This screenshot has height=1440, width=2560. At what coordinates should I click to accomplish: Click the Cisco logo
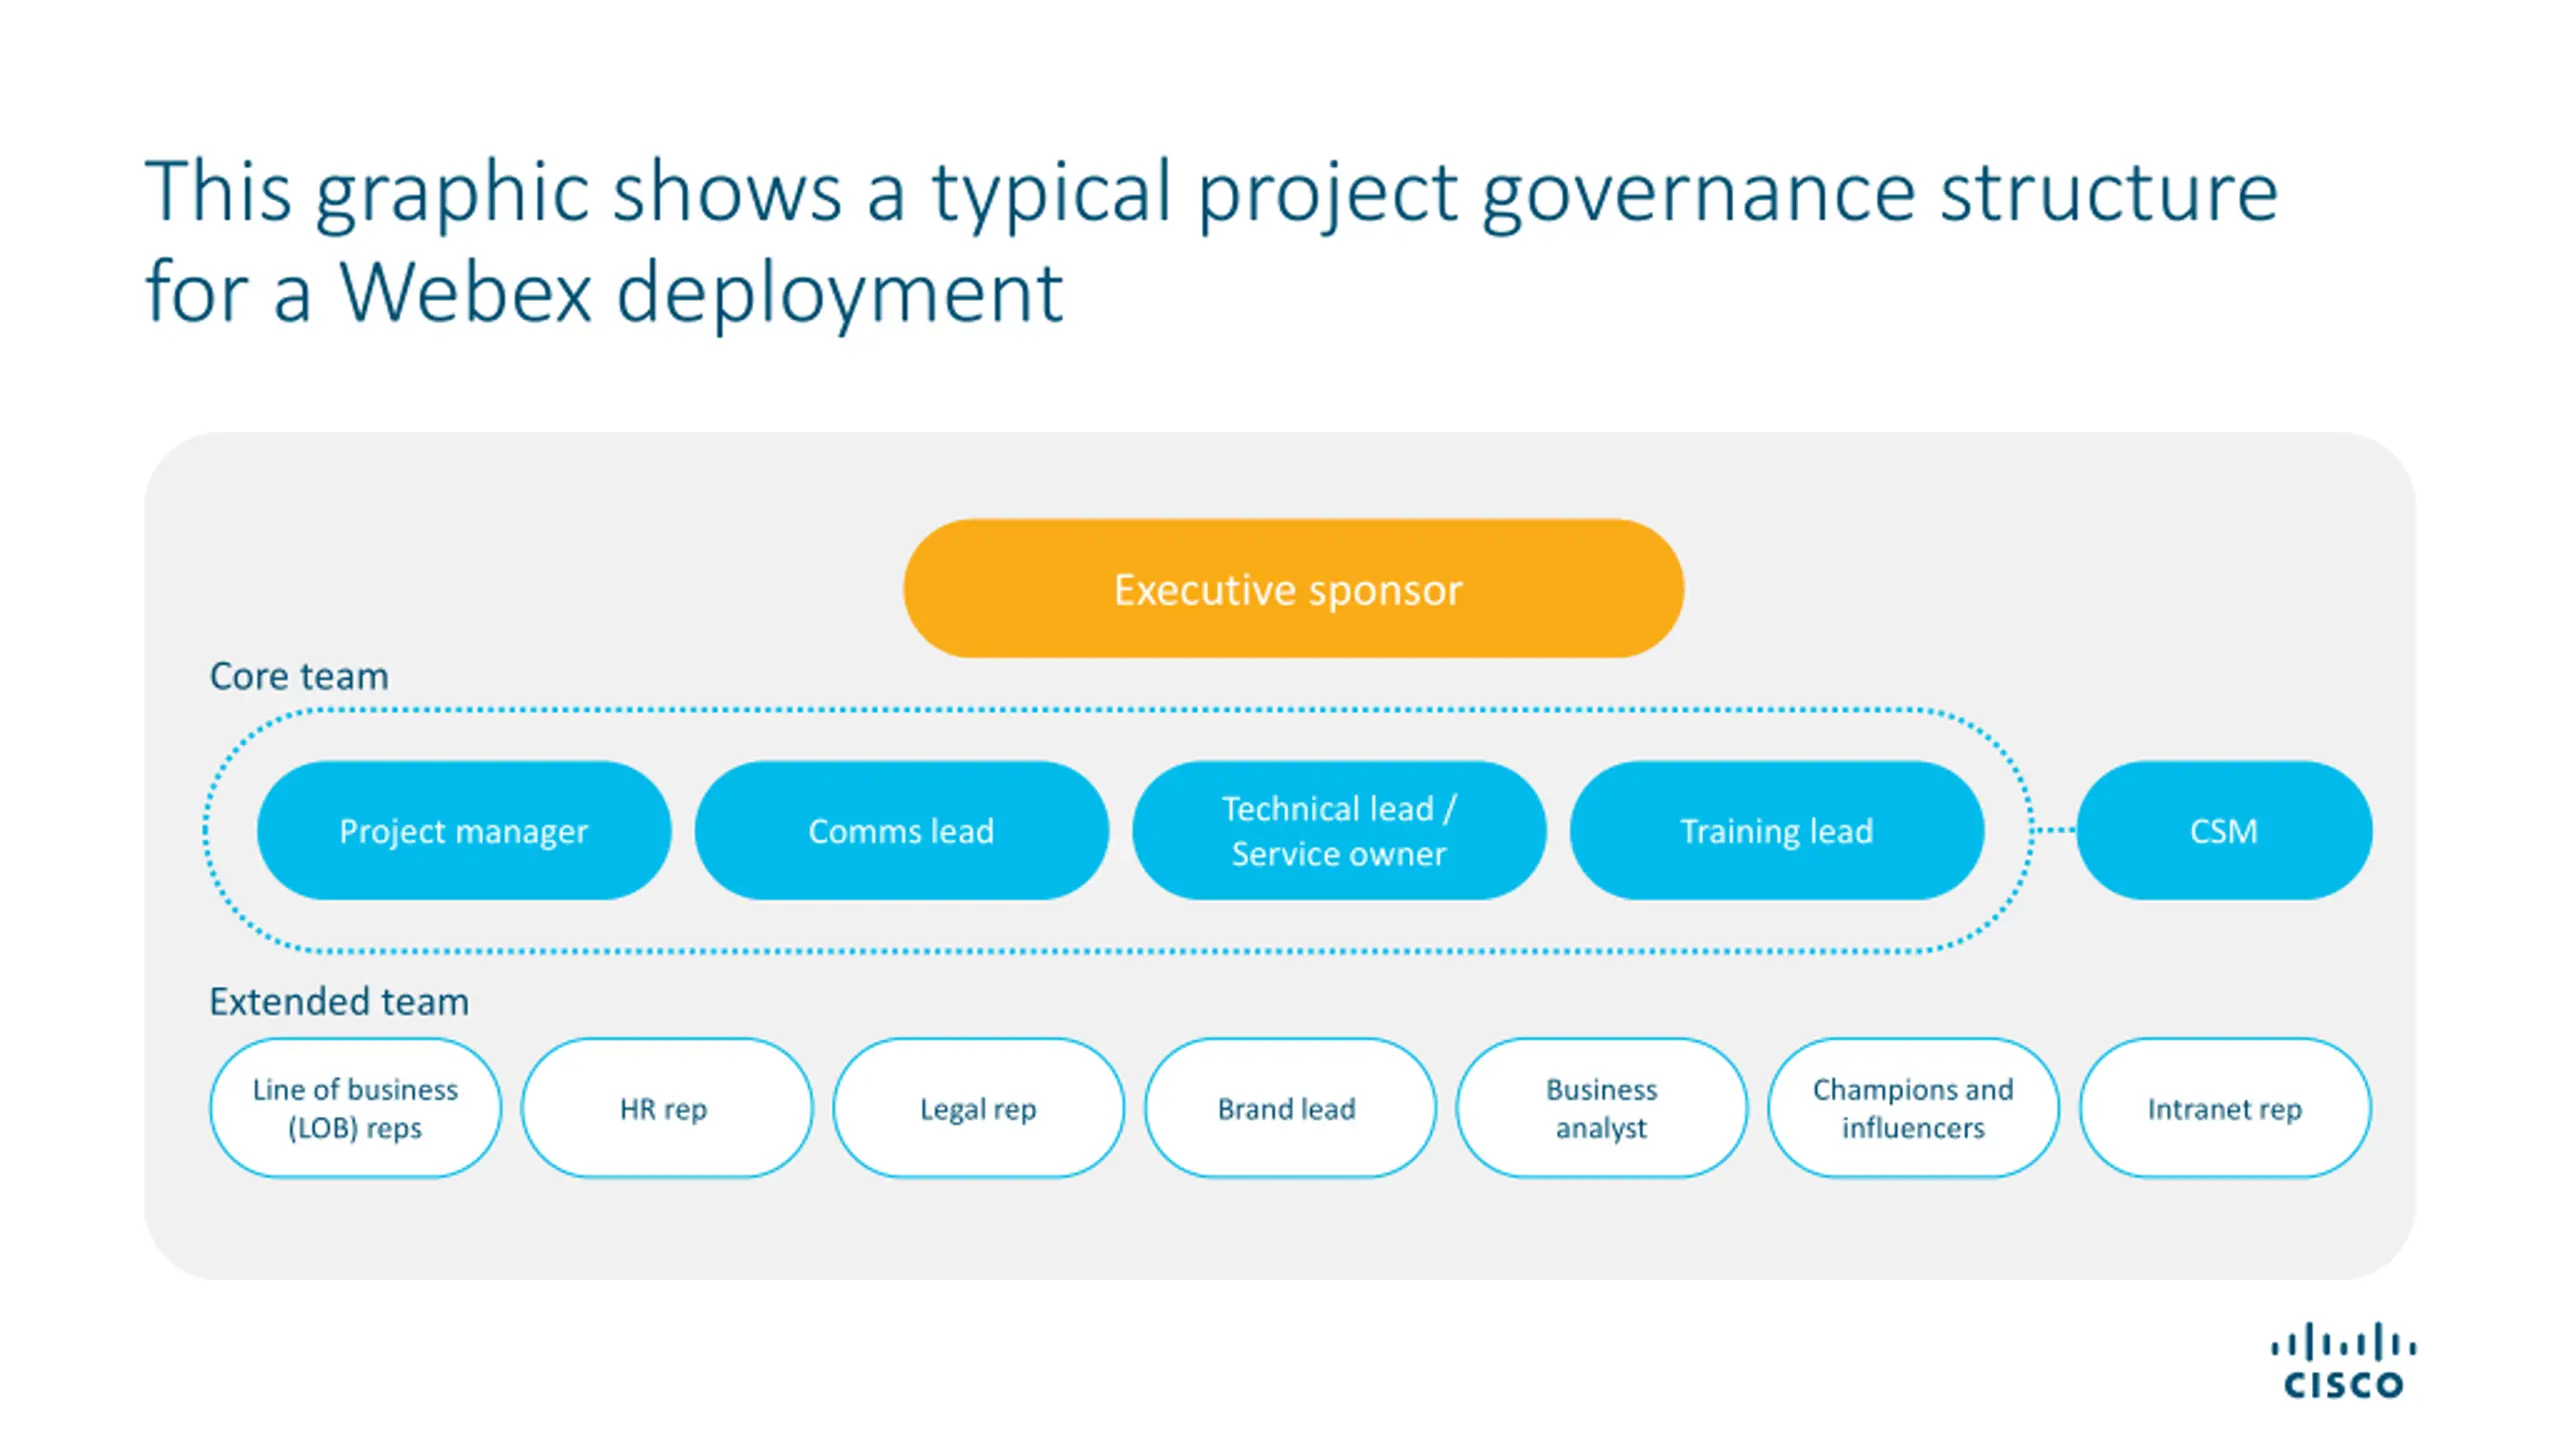[x=2343, y=1360]
